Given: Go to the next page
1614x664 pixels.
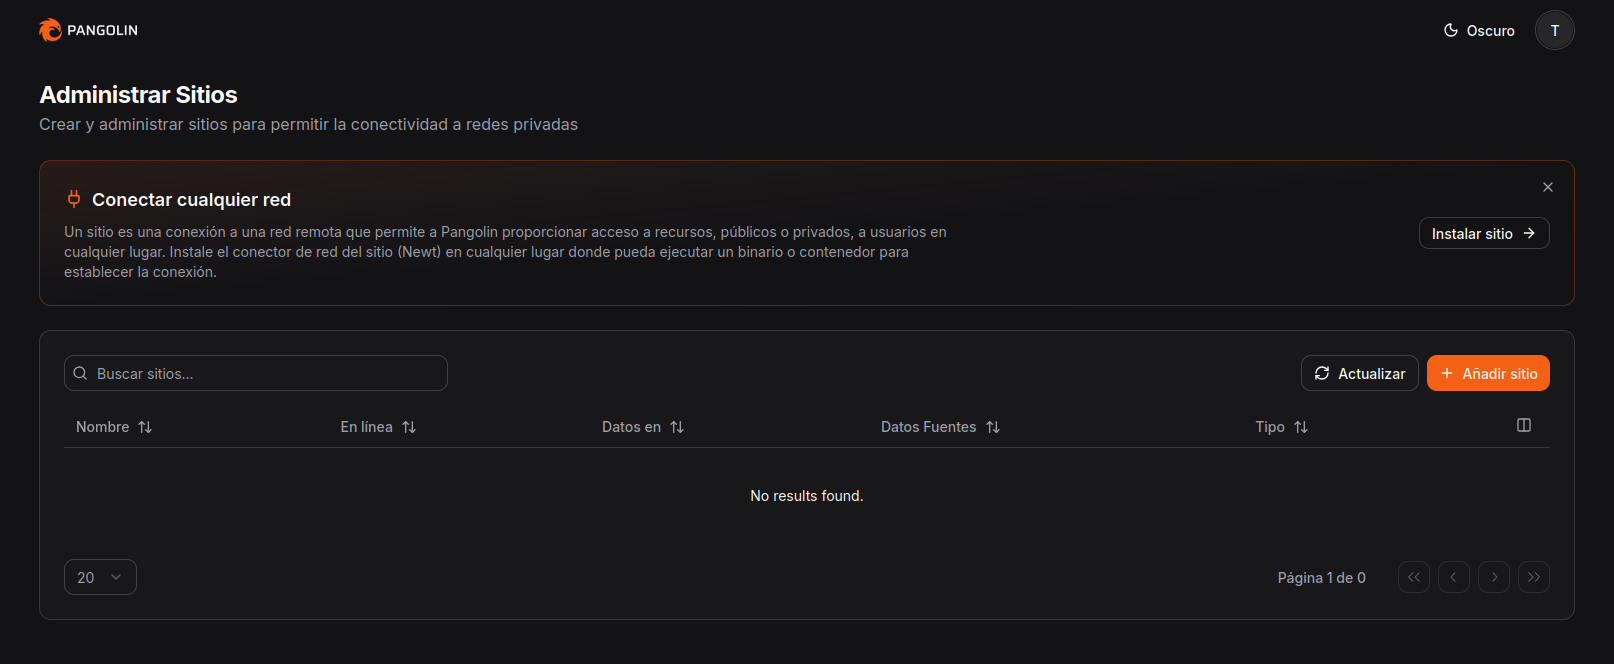Looking at the screenshot, I should point(1493,577).
